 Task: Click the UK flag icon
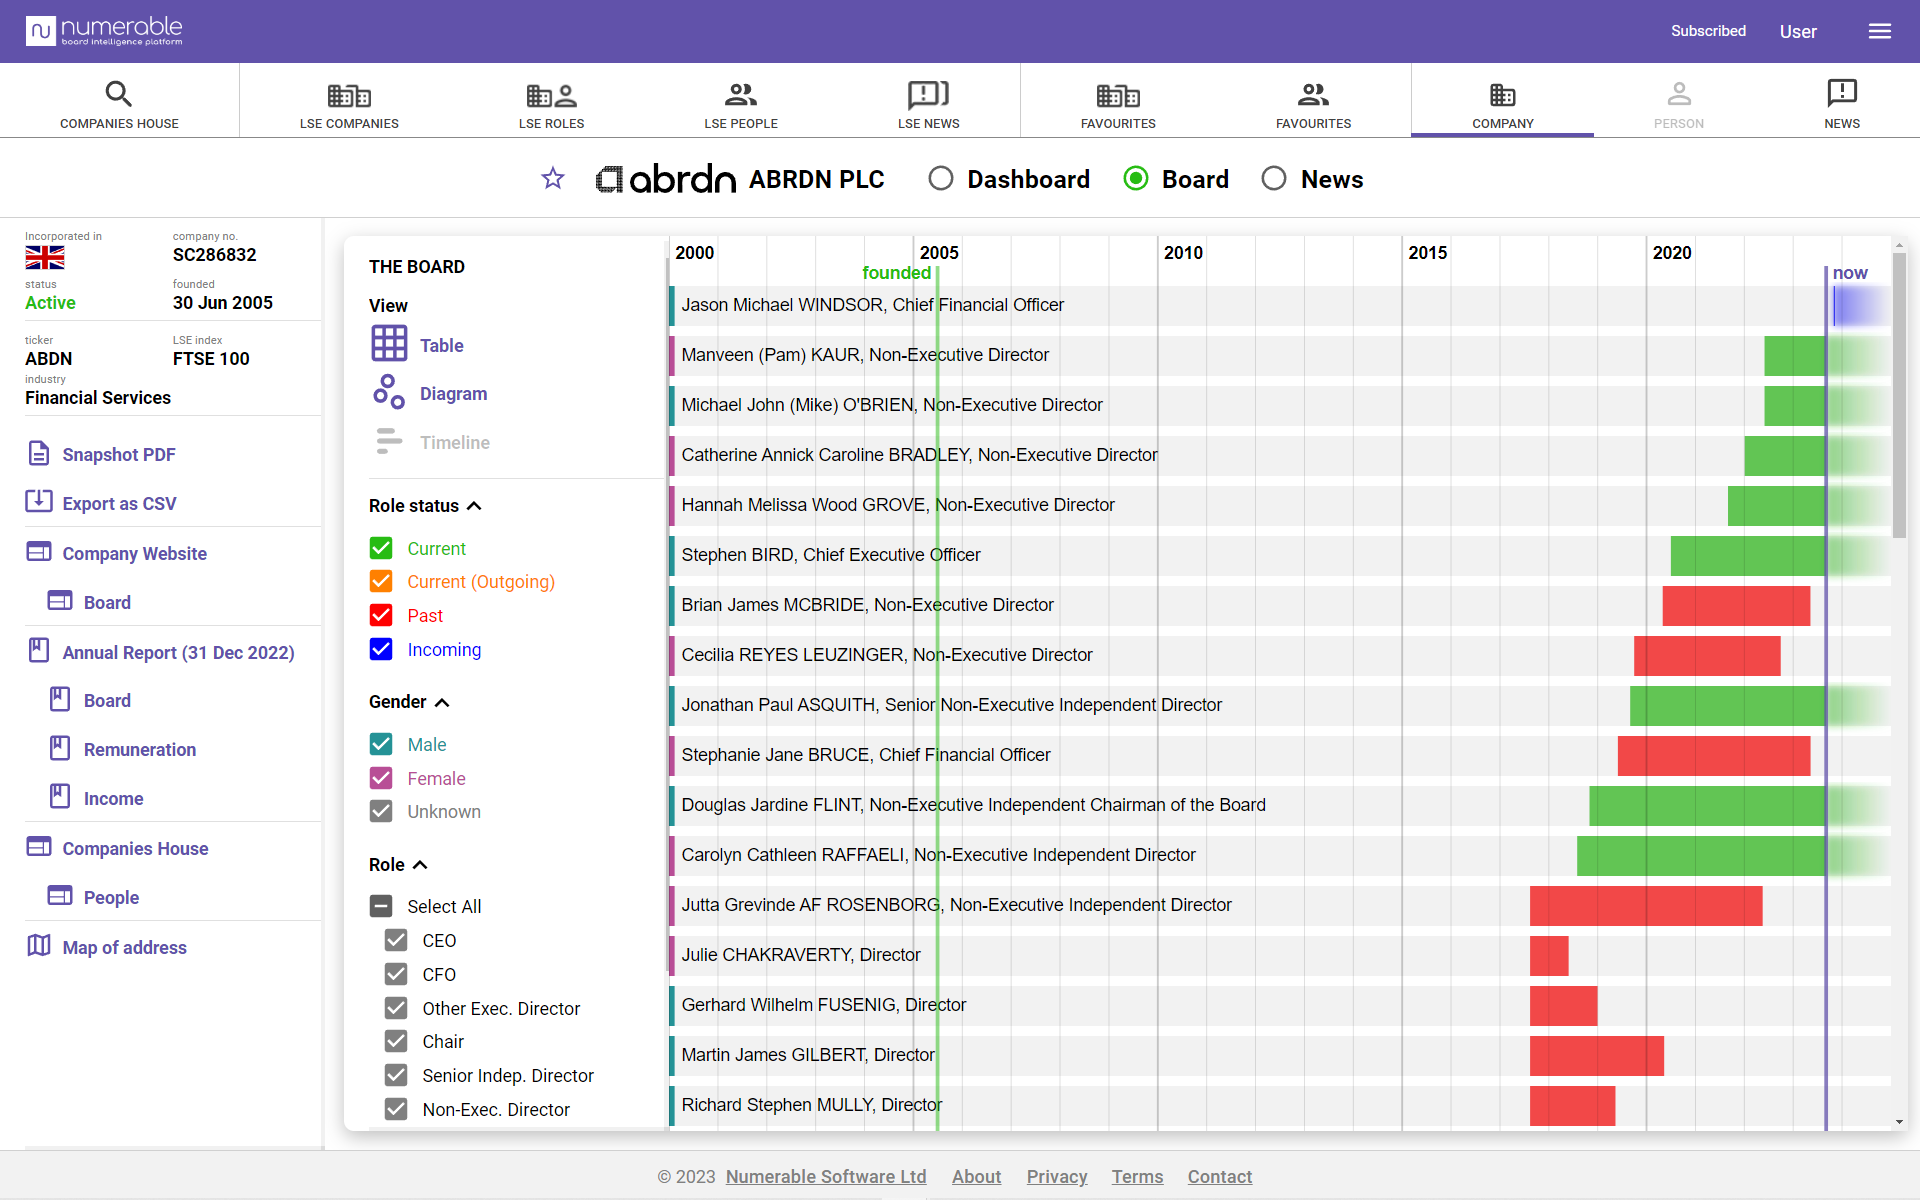pyautogui.click(x=45, y=258)
